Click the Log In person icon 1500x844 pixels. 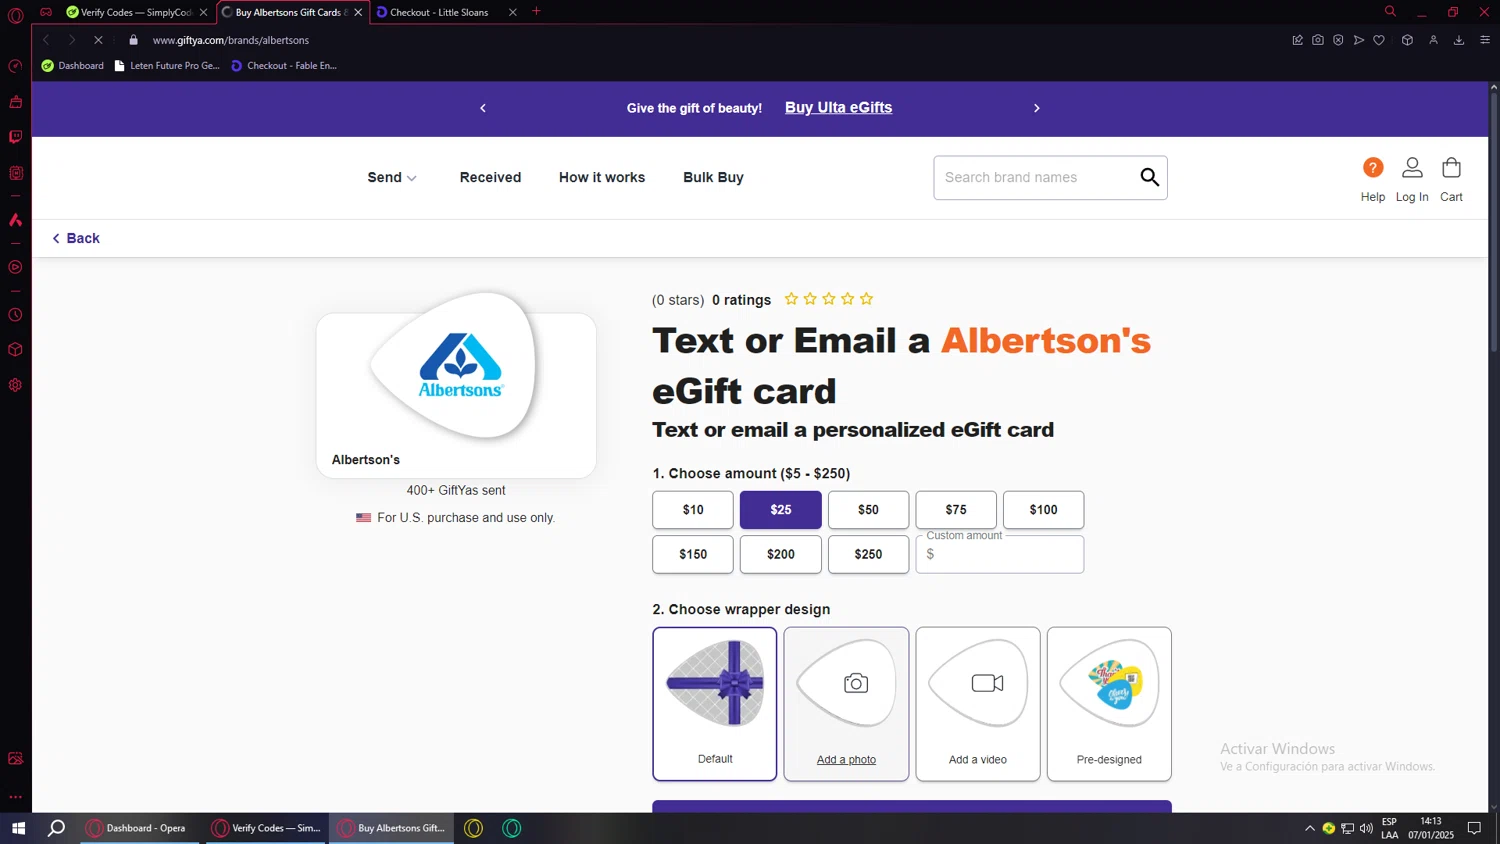[1412, 167]
